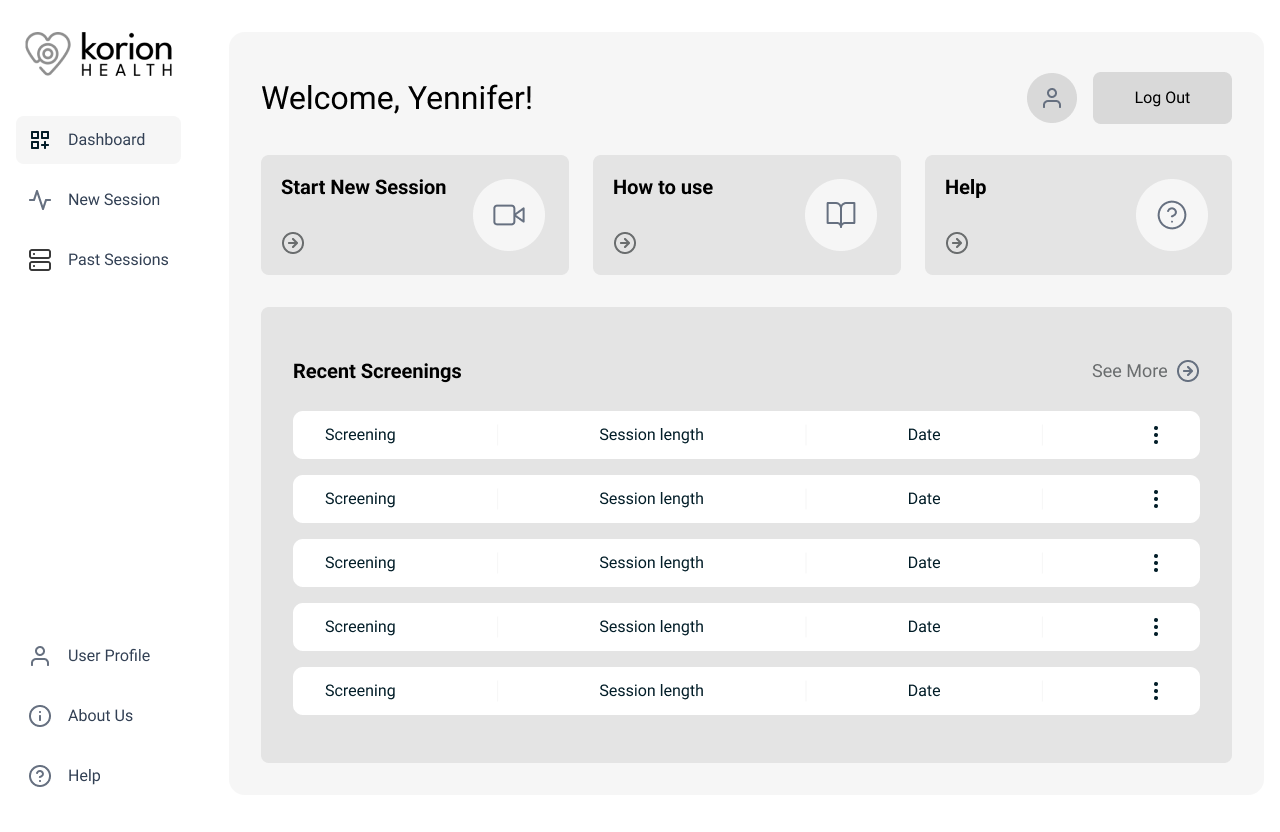Click the question mark icon on the Help card
Viewport: 1280px width, 832px height.
1172,215
